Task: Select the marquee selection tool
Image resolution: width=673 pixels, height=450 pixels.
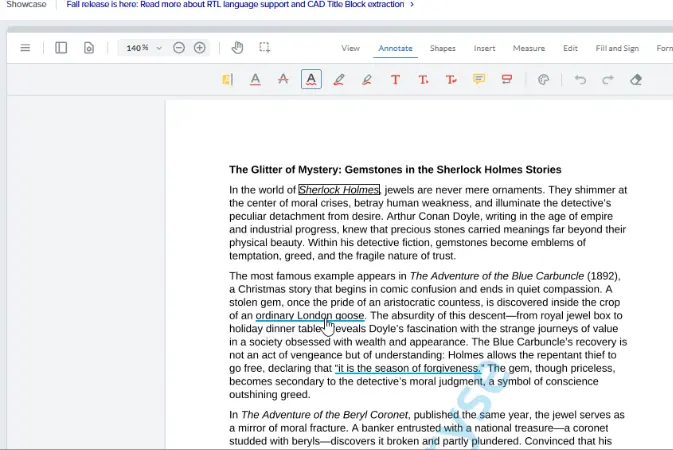Action: tap(265, 47)
